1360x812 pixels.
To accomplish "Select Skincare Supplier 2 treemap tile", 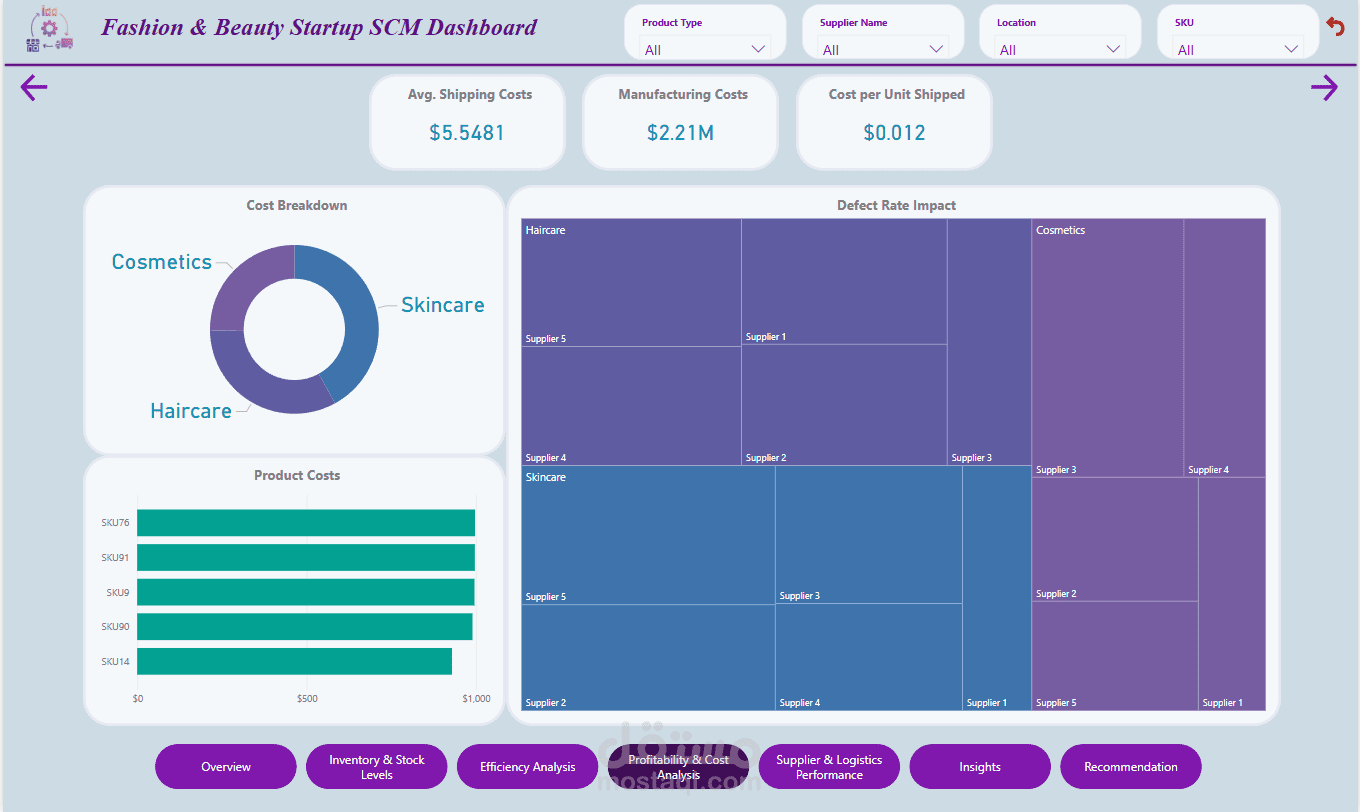I will 648,657.
